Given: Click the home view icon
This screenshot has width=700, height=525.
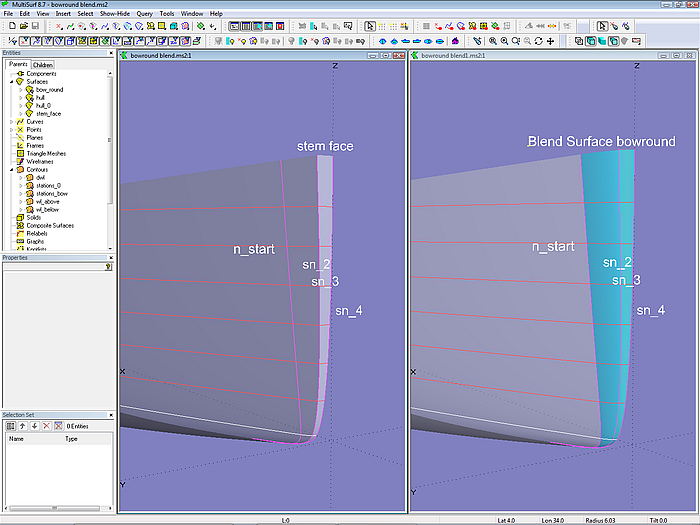Looking at the screenshot, I should [x=456, y=41].
